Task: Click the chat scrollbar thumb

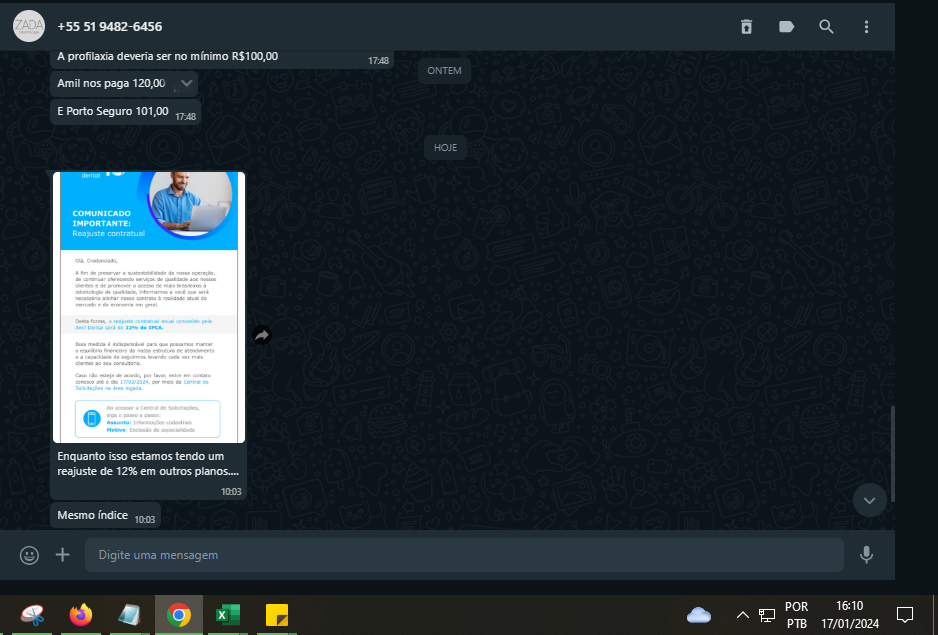Action: point(892,452)
